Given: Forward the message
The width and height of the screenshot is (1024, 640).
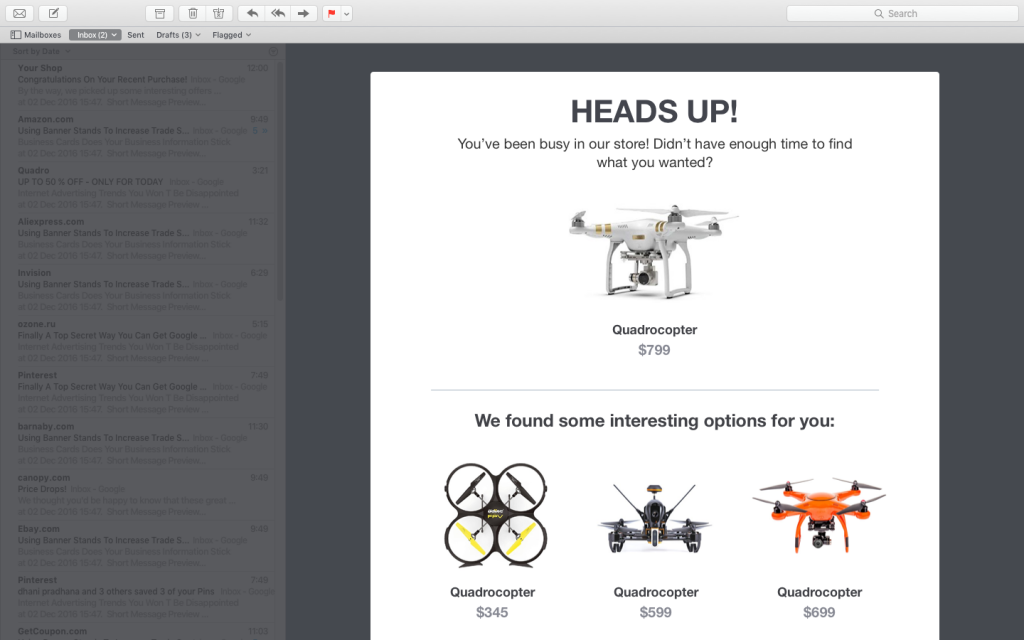Looking at the screenshot, I should pos(304,13).
